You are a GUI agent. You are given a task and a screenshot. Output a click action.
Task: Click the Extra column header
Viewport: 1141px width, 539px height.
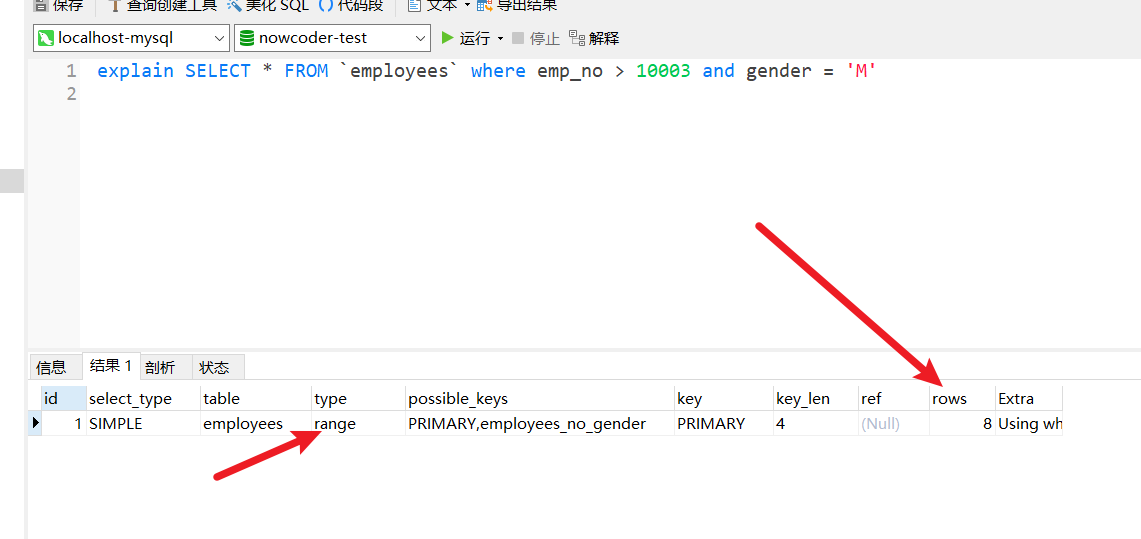[1029, 399]
